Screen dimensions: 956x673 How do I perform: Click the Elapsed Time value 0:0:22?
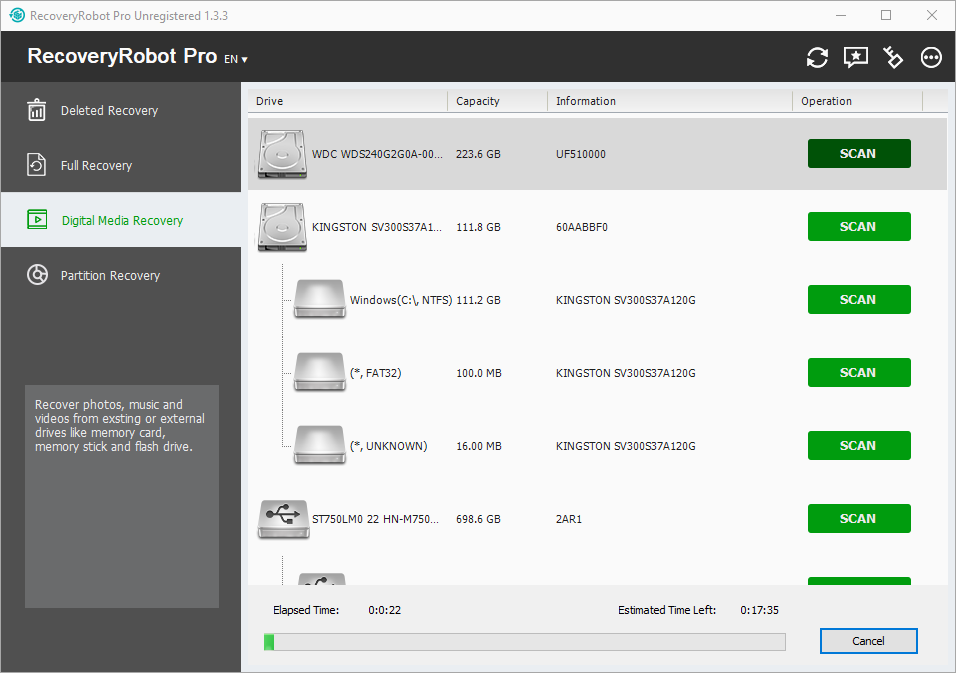point(385,610)
